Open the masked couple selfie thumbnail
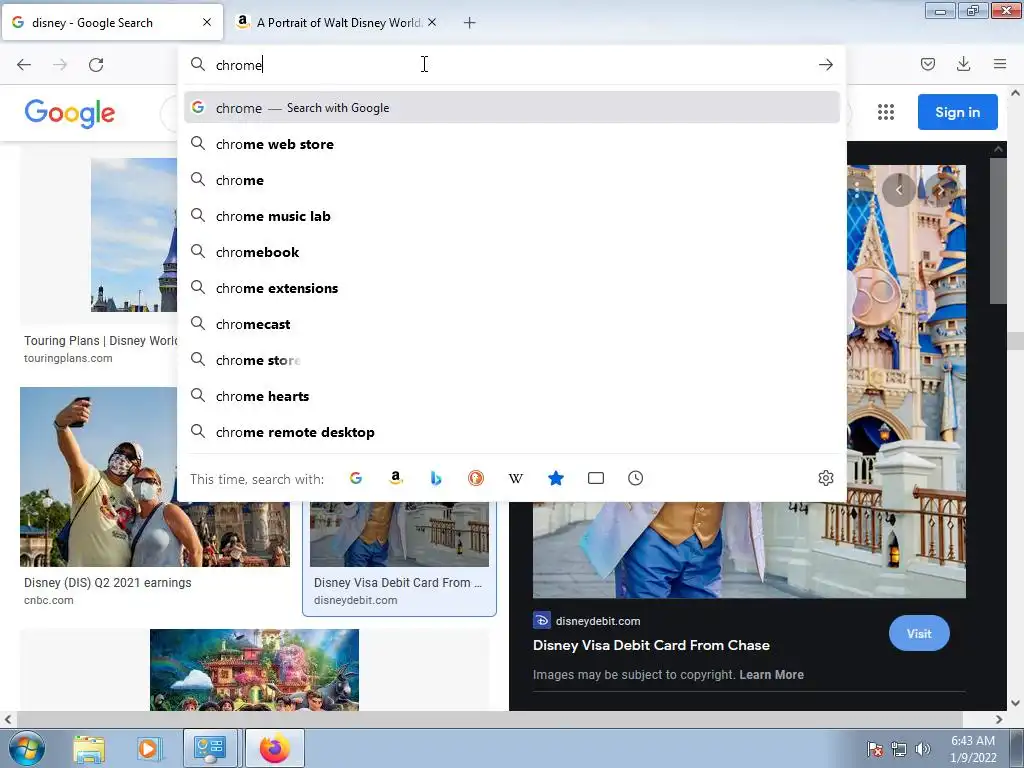1024x768 pixels. 155,477
